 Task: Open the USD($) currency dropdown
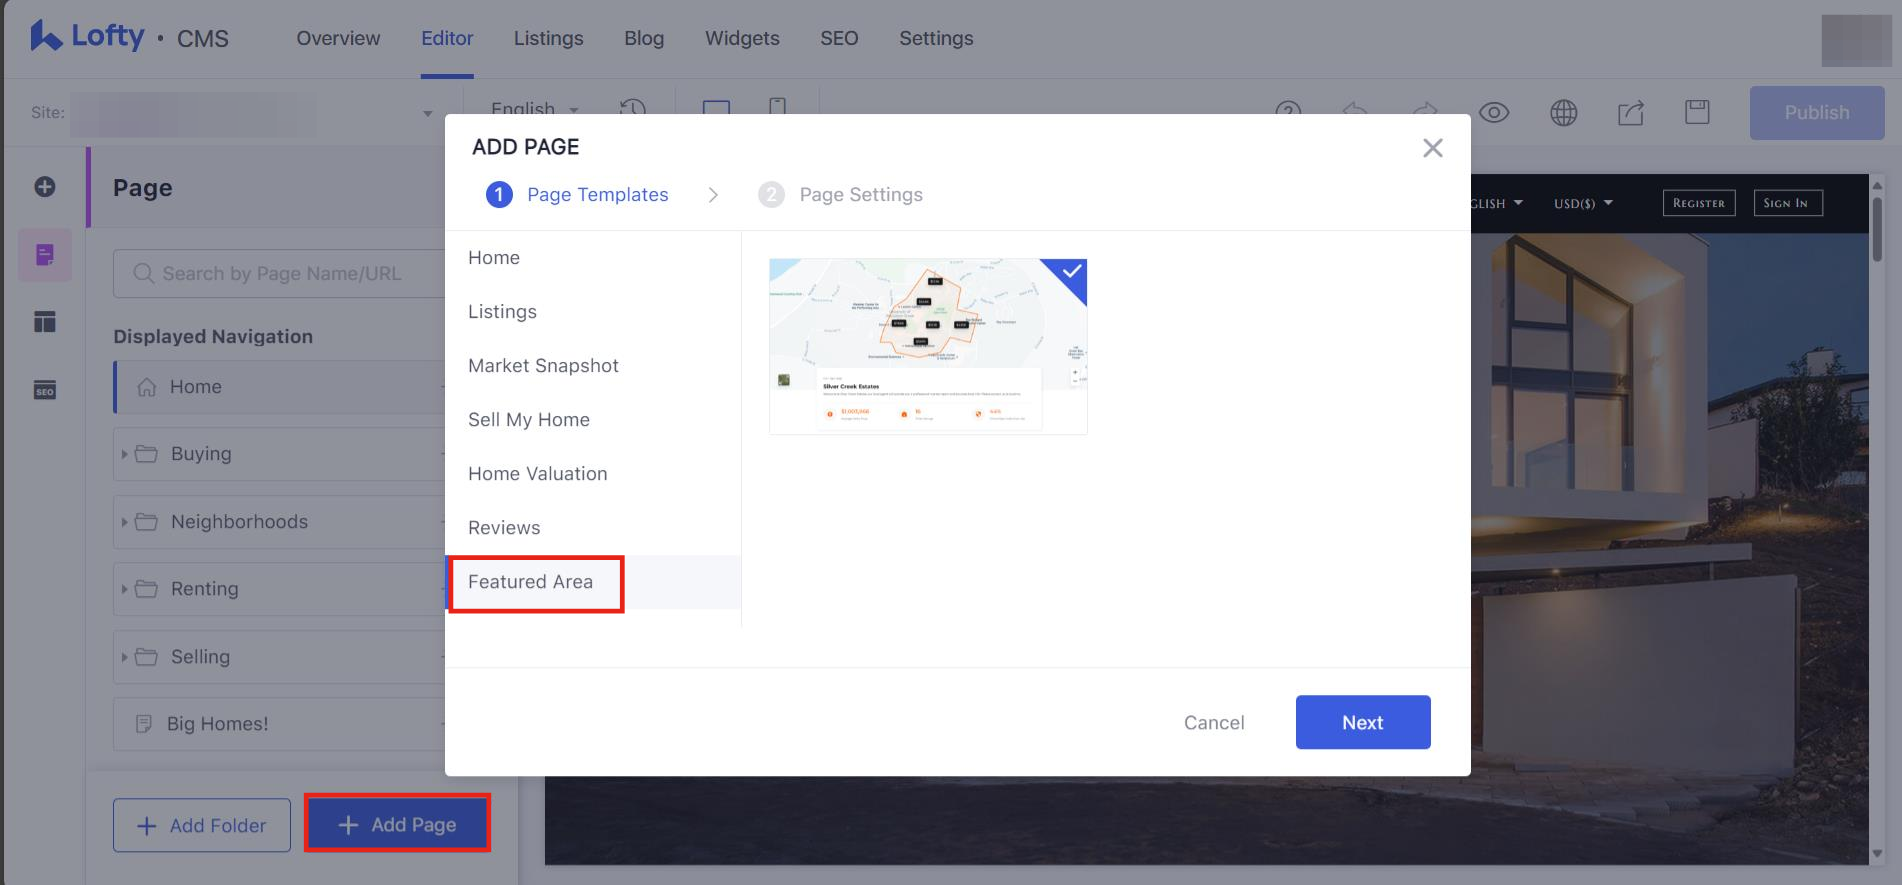[x=1582, y=203]
